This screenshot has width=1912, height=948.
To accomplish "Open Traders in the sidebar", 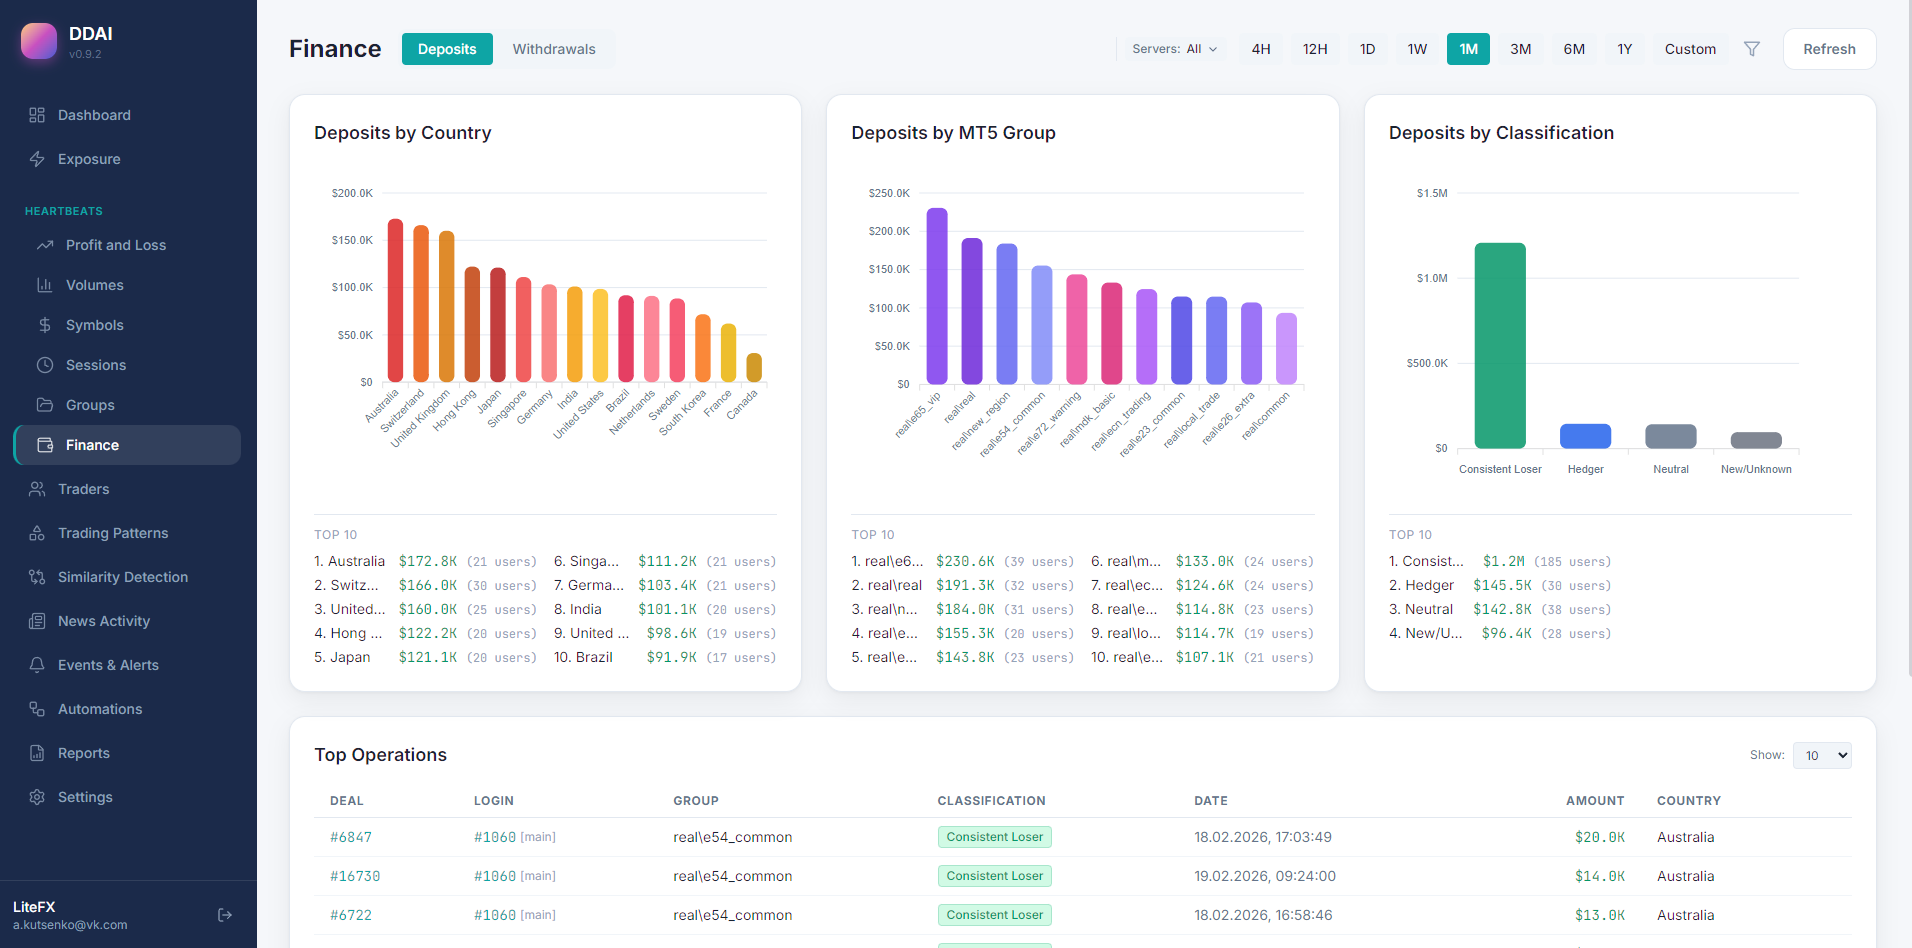I will point(128,489).
